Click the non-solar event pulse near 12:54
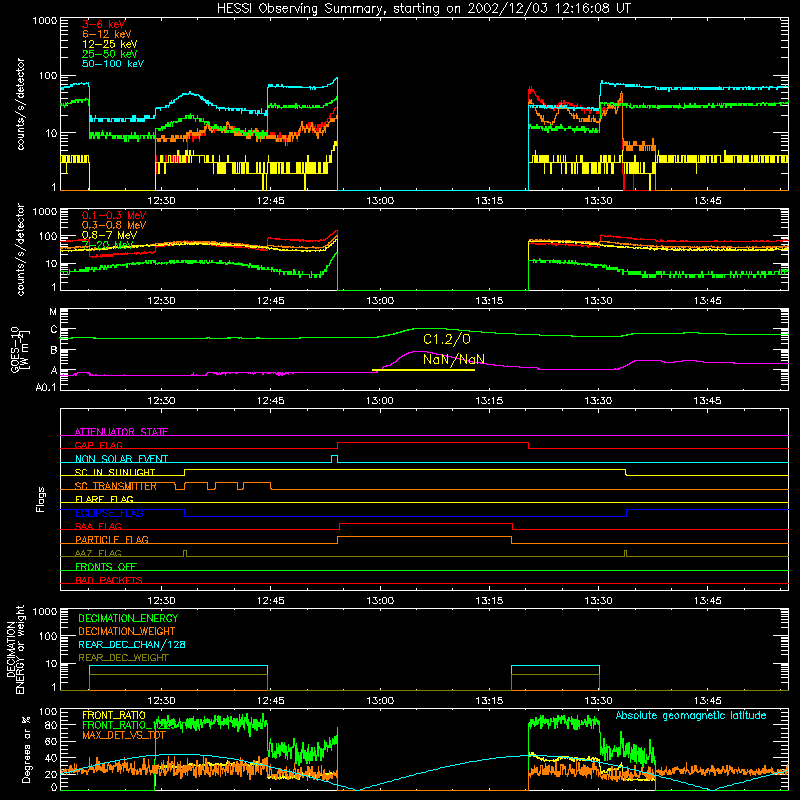 334,458
